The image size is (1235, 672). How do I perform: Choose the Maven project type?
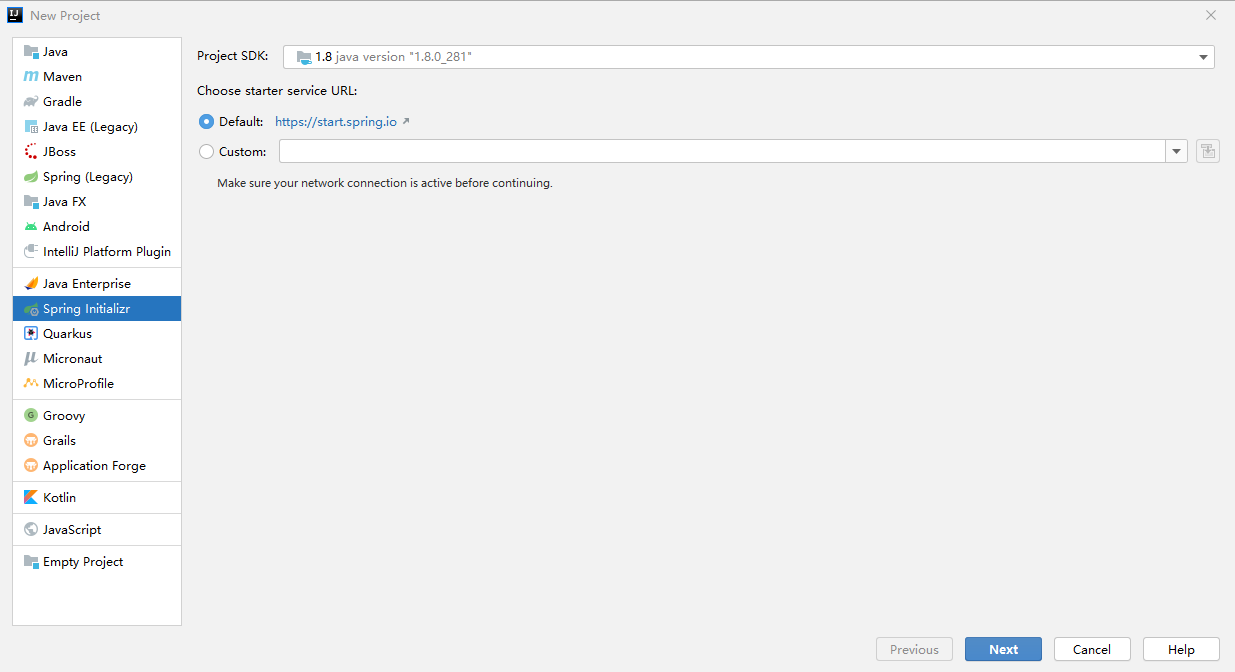[97, 77]
